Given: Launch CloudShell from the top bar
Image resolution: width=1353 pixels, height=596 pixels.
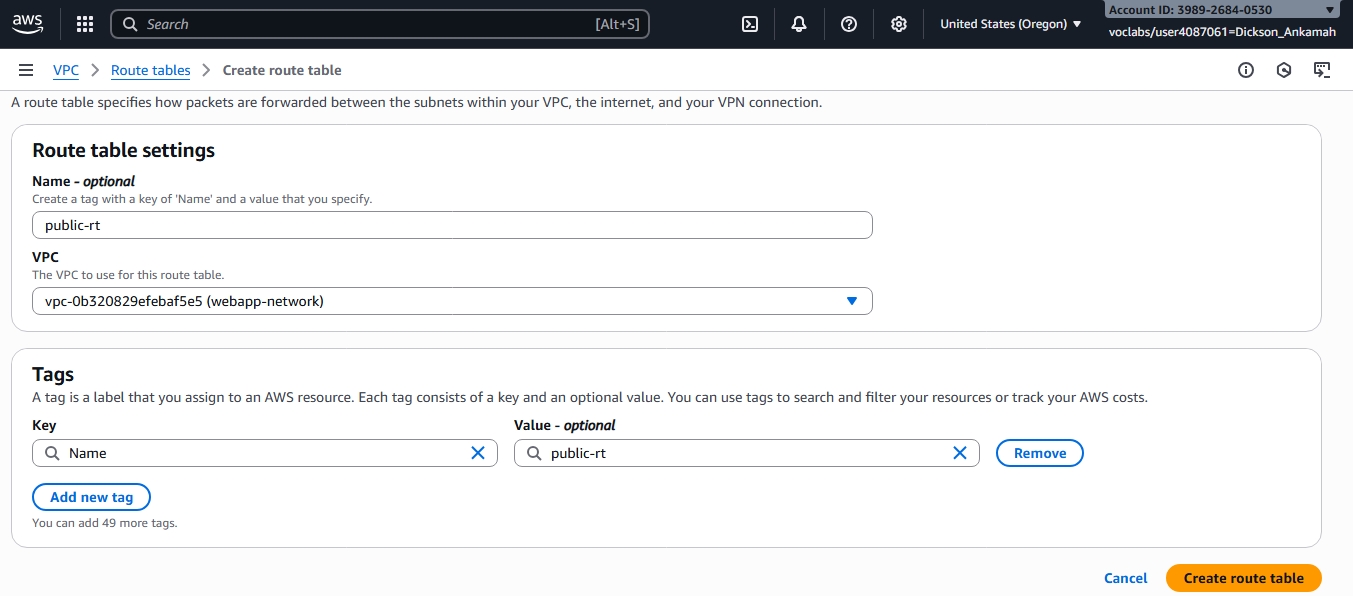Looking at the screenshot, I should [x=749, y=24].
